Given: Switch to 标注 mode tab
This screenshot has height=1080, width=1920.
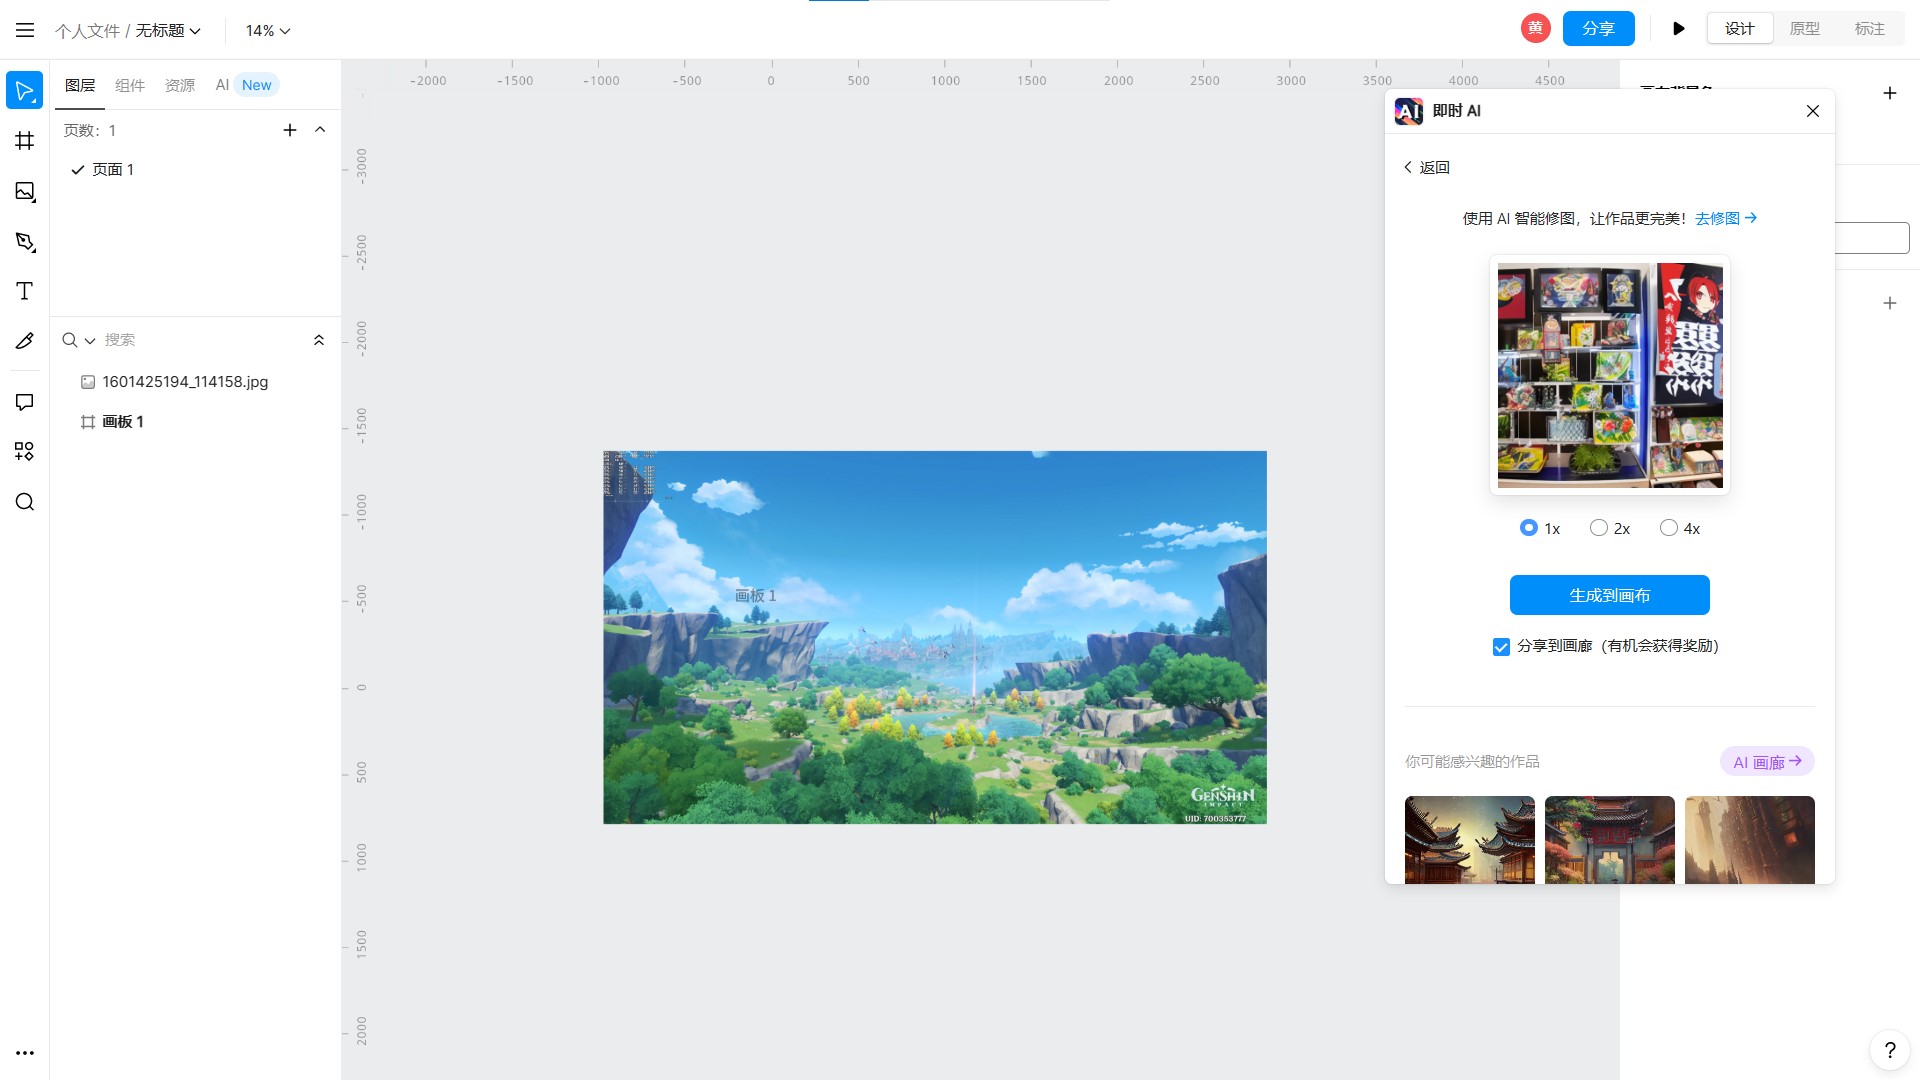Looking at the screenshot, I should pos(1870,29).
